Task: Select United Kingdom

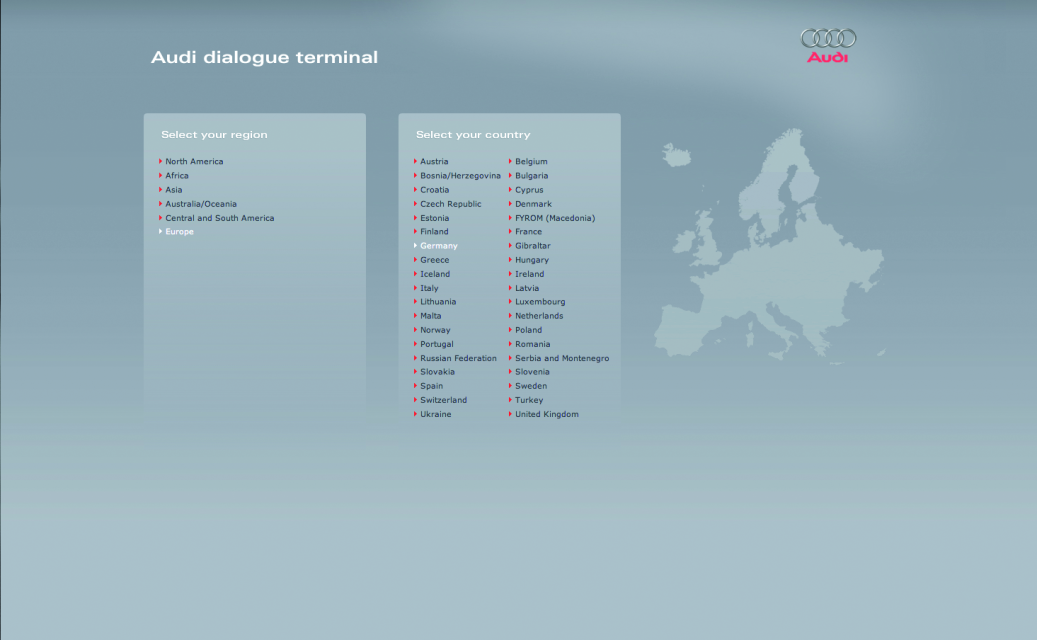Action: pos(546,414)
